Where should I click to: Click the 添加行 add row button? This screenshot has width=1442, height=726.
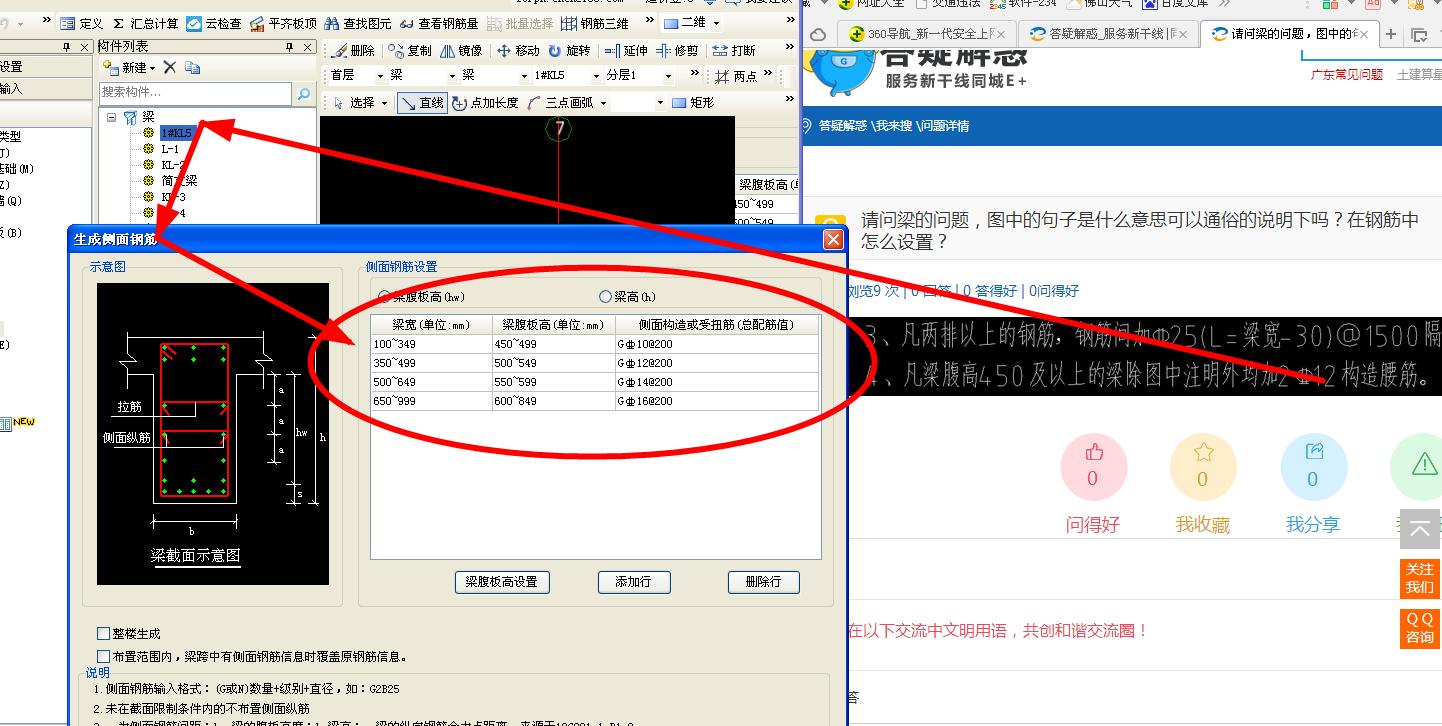coord(634,582)
